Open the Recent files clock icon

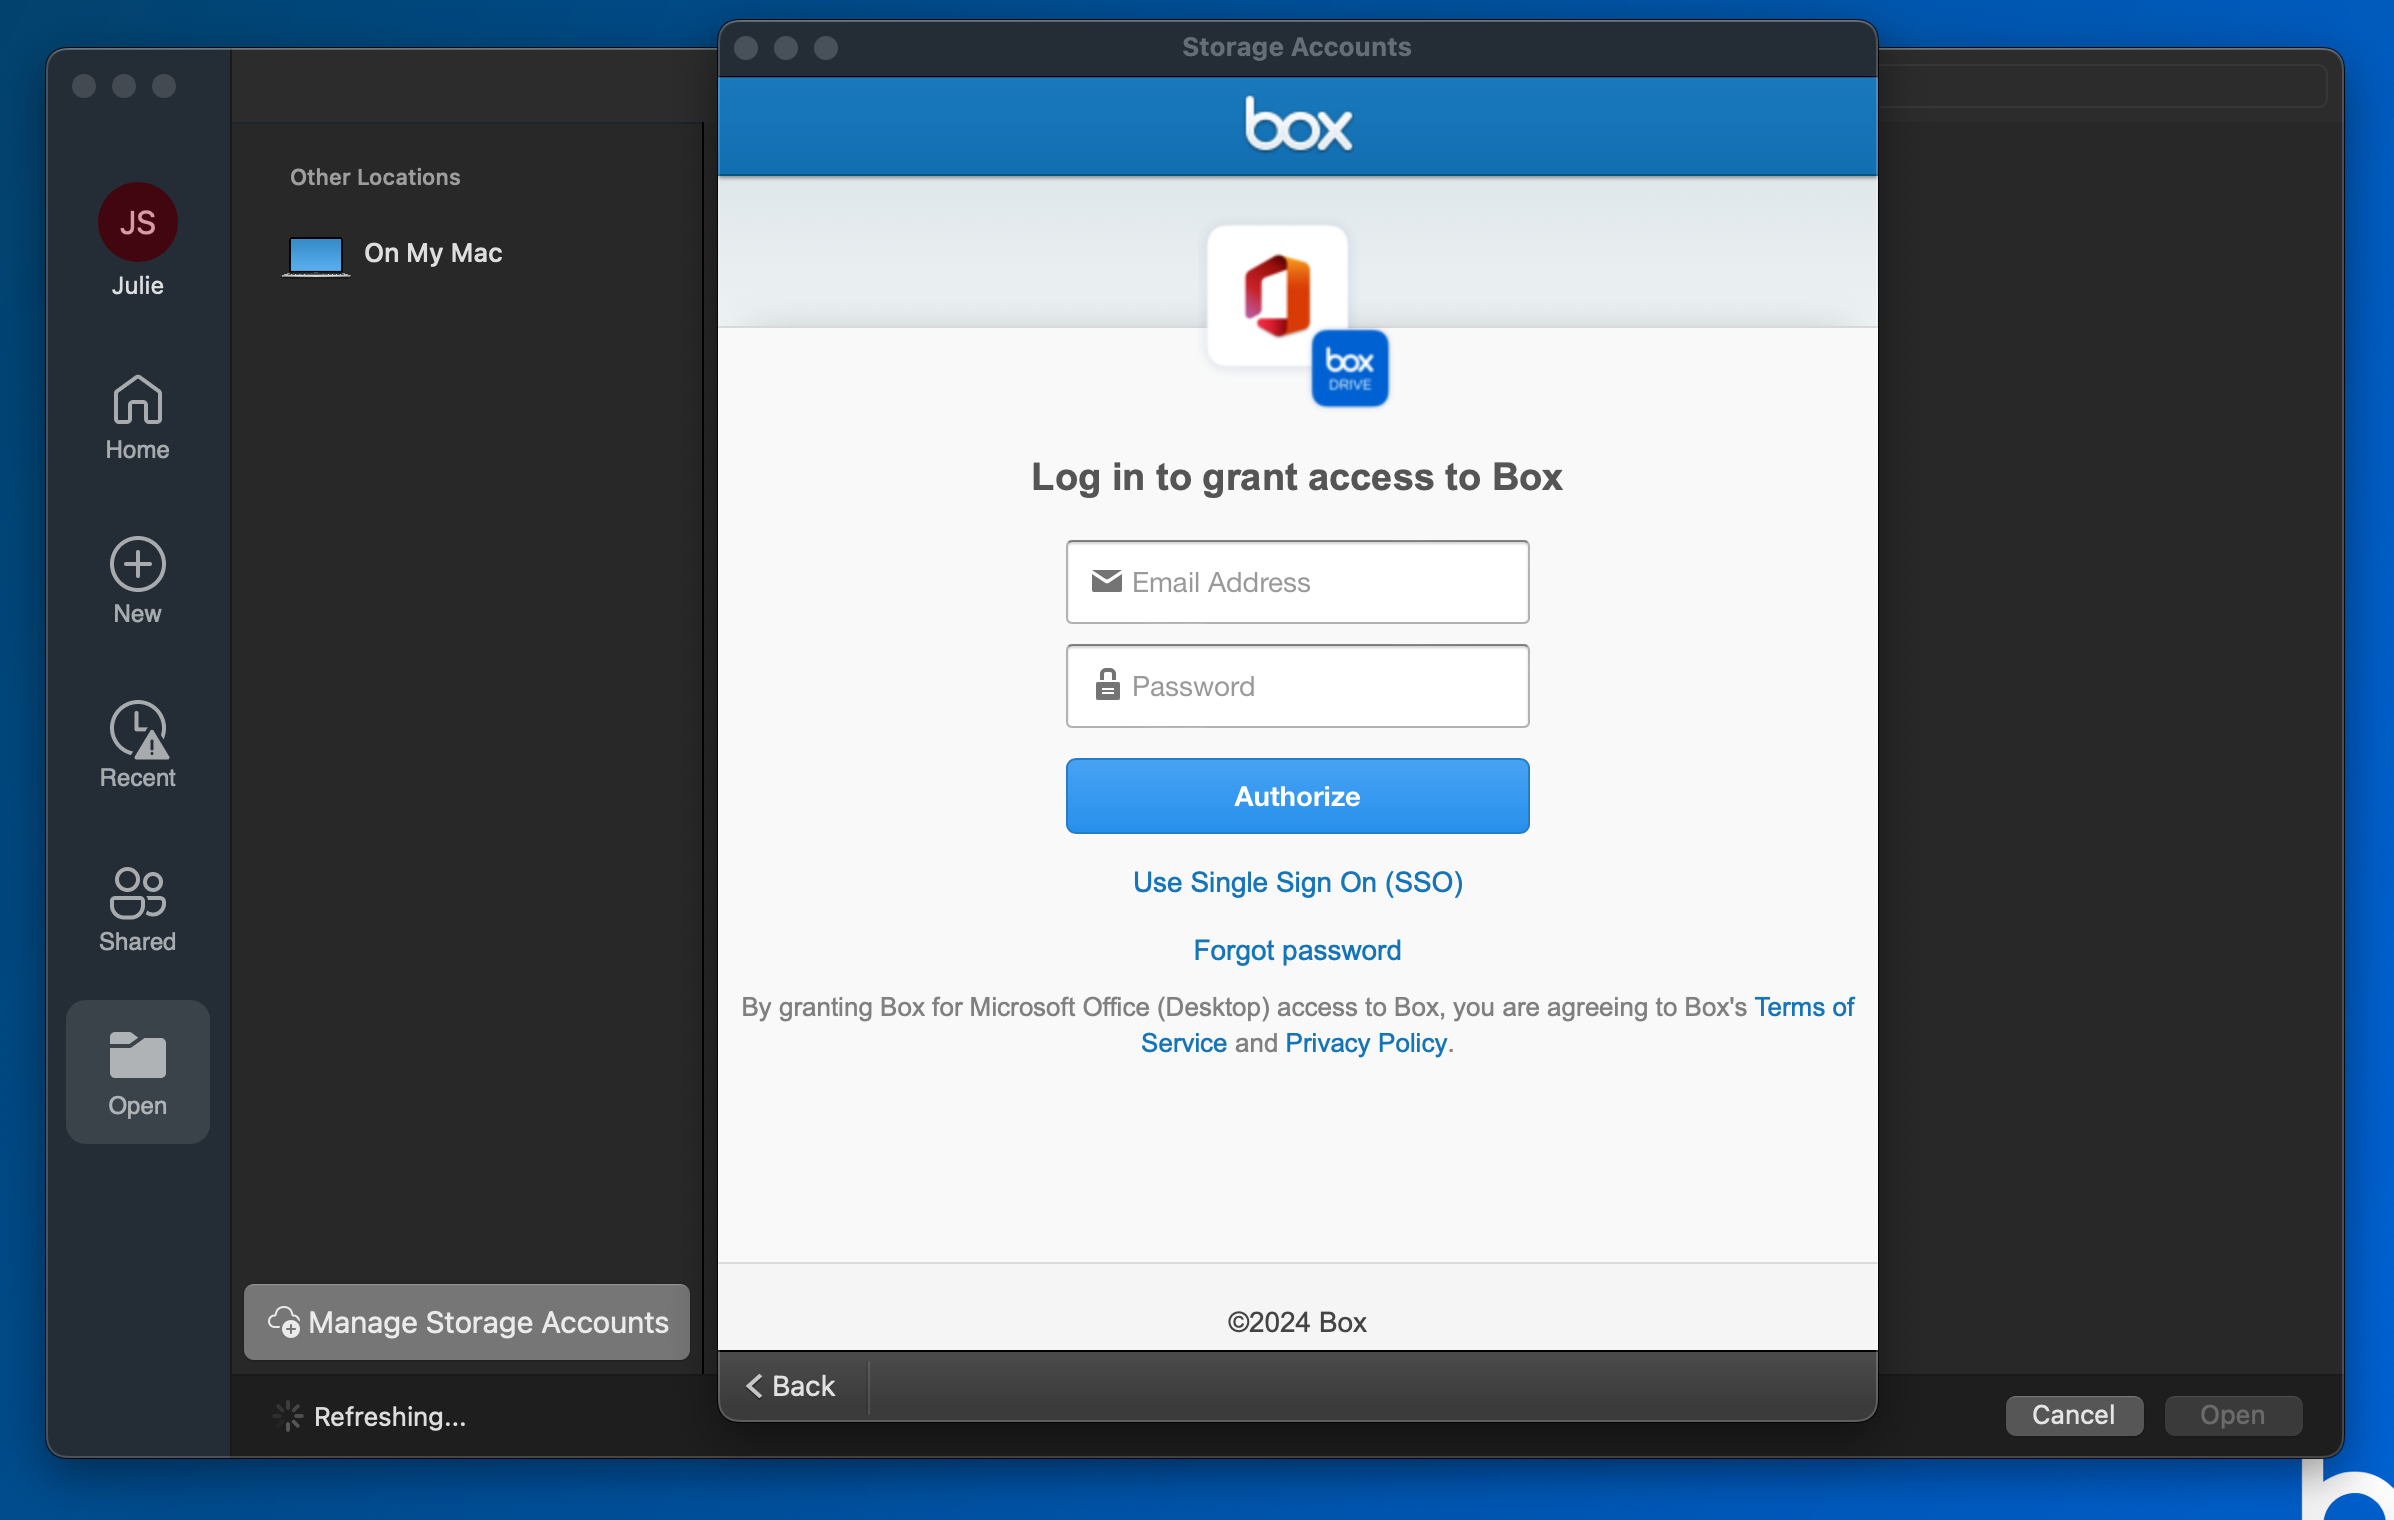pyautogui.click(x=137, y=729)
